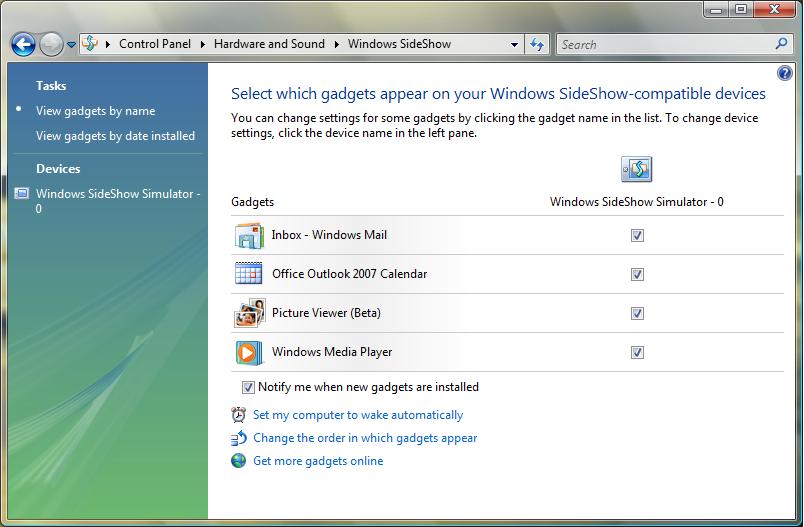This screenshot has width=804, height=527.
Task: Click the Windows Media Player icon
Action: point(249,353)
